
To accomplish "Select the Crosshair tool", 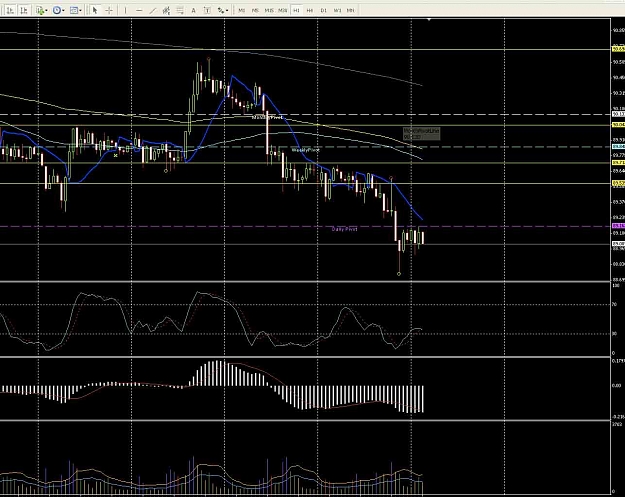I will (109, 10).
